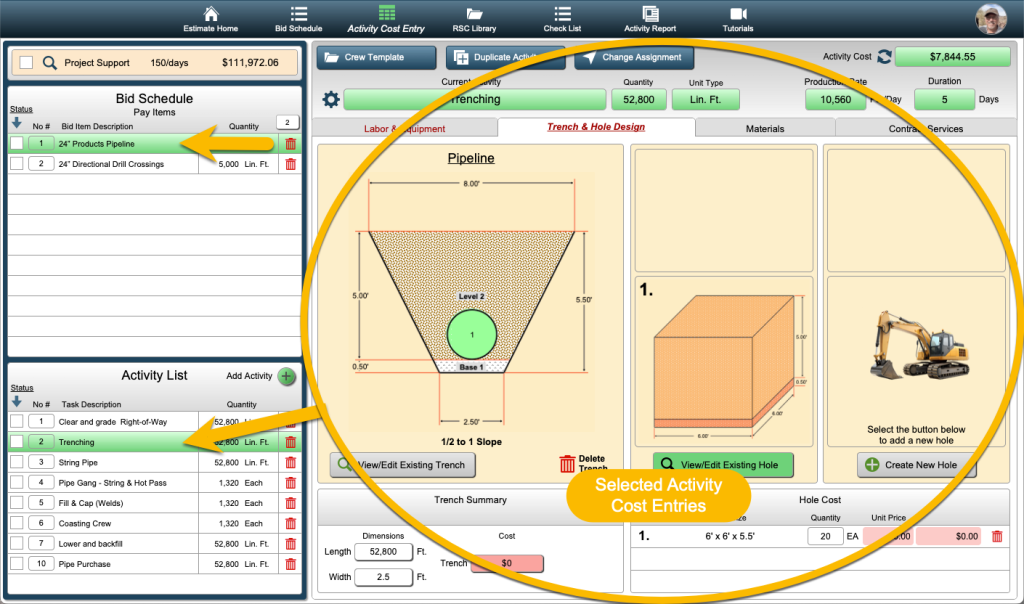Click the Production Rate 10,560 field
This screenshot has height=604, width=1024.
(x=836, y=99)
